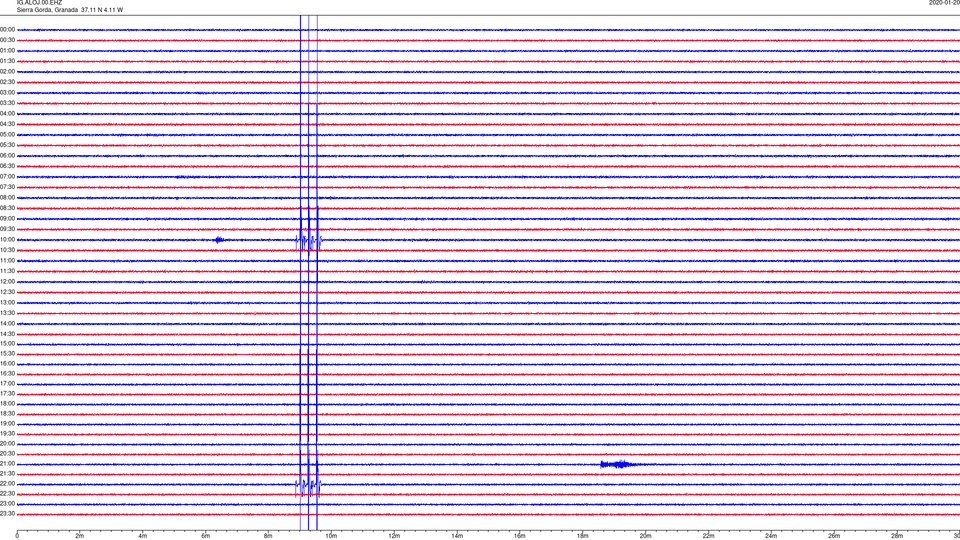Select the 22:30 time row label

pos(7,493)
